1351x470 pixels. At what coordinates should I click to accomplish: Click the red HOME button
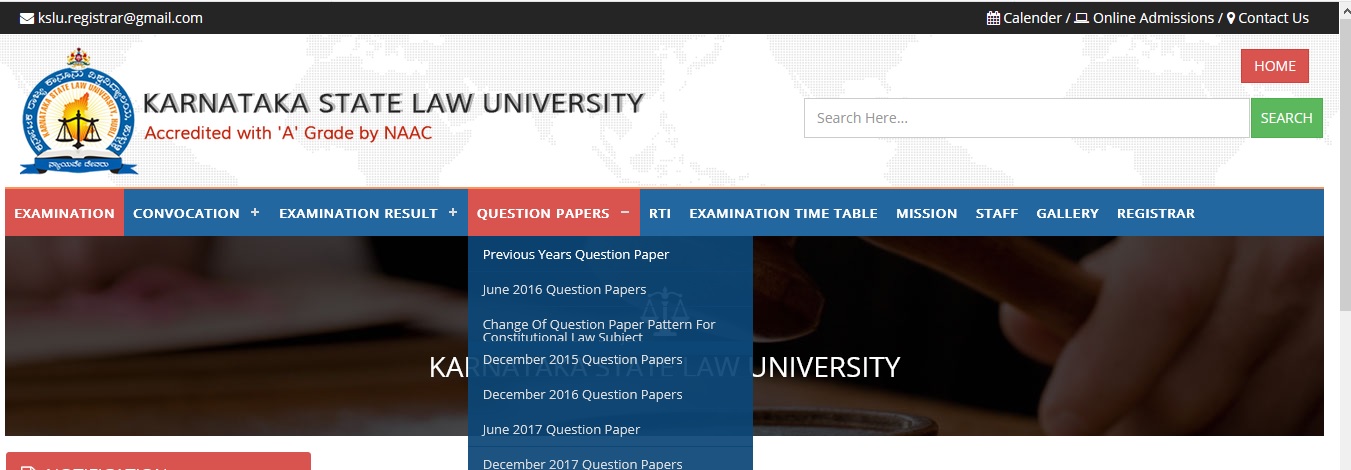1275,66
